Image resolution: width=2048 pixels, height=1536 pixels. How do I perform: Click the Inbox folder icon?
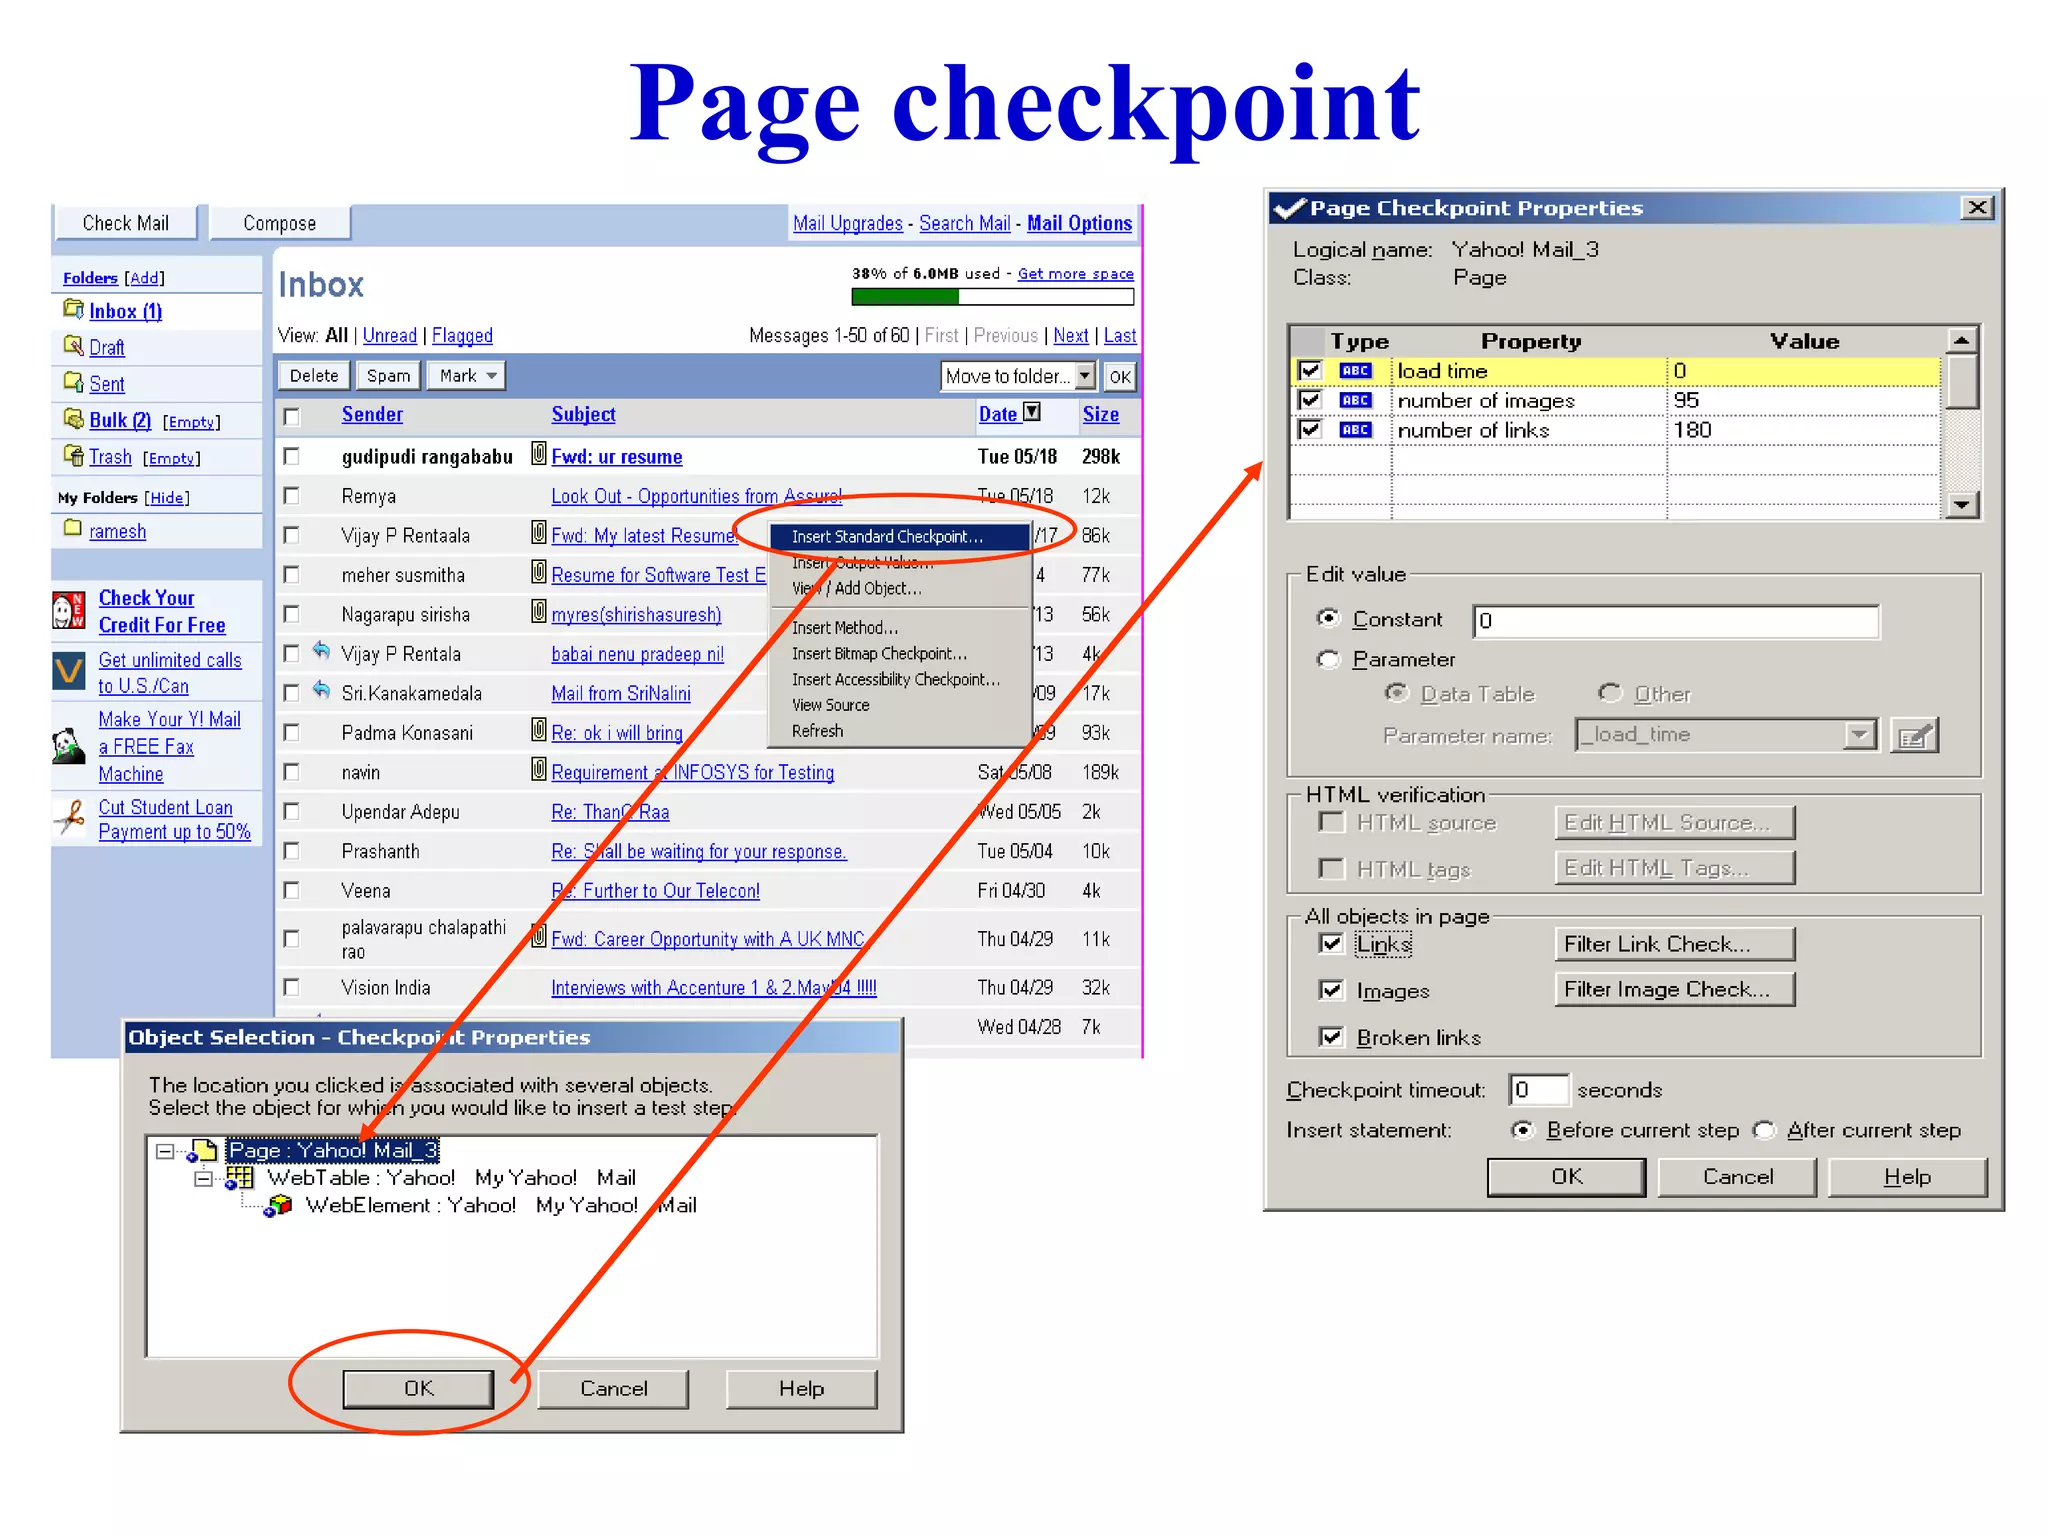[73, 309]
